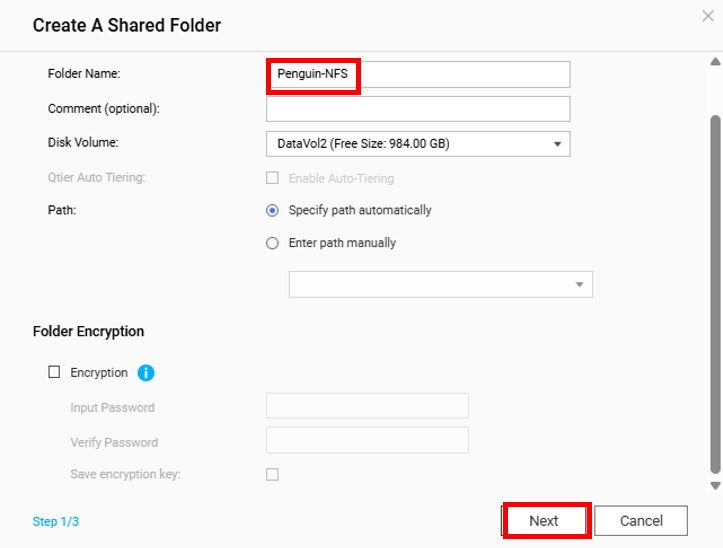
Task: Choose Enter path manually option
Action: pos(272,243)
